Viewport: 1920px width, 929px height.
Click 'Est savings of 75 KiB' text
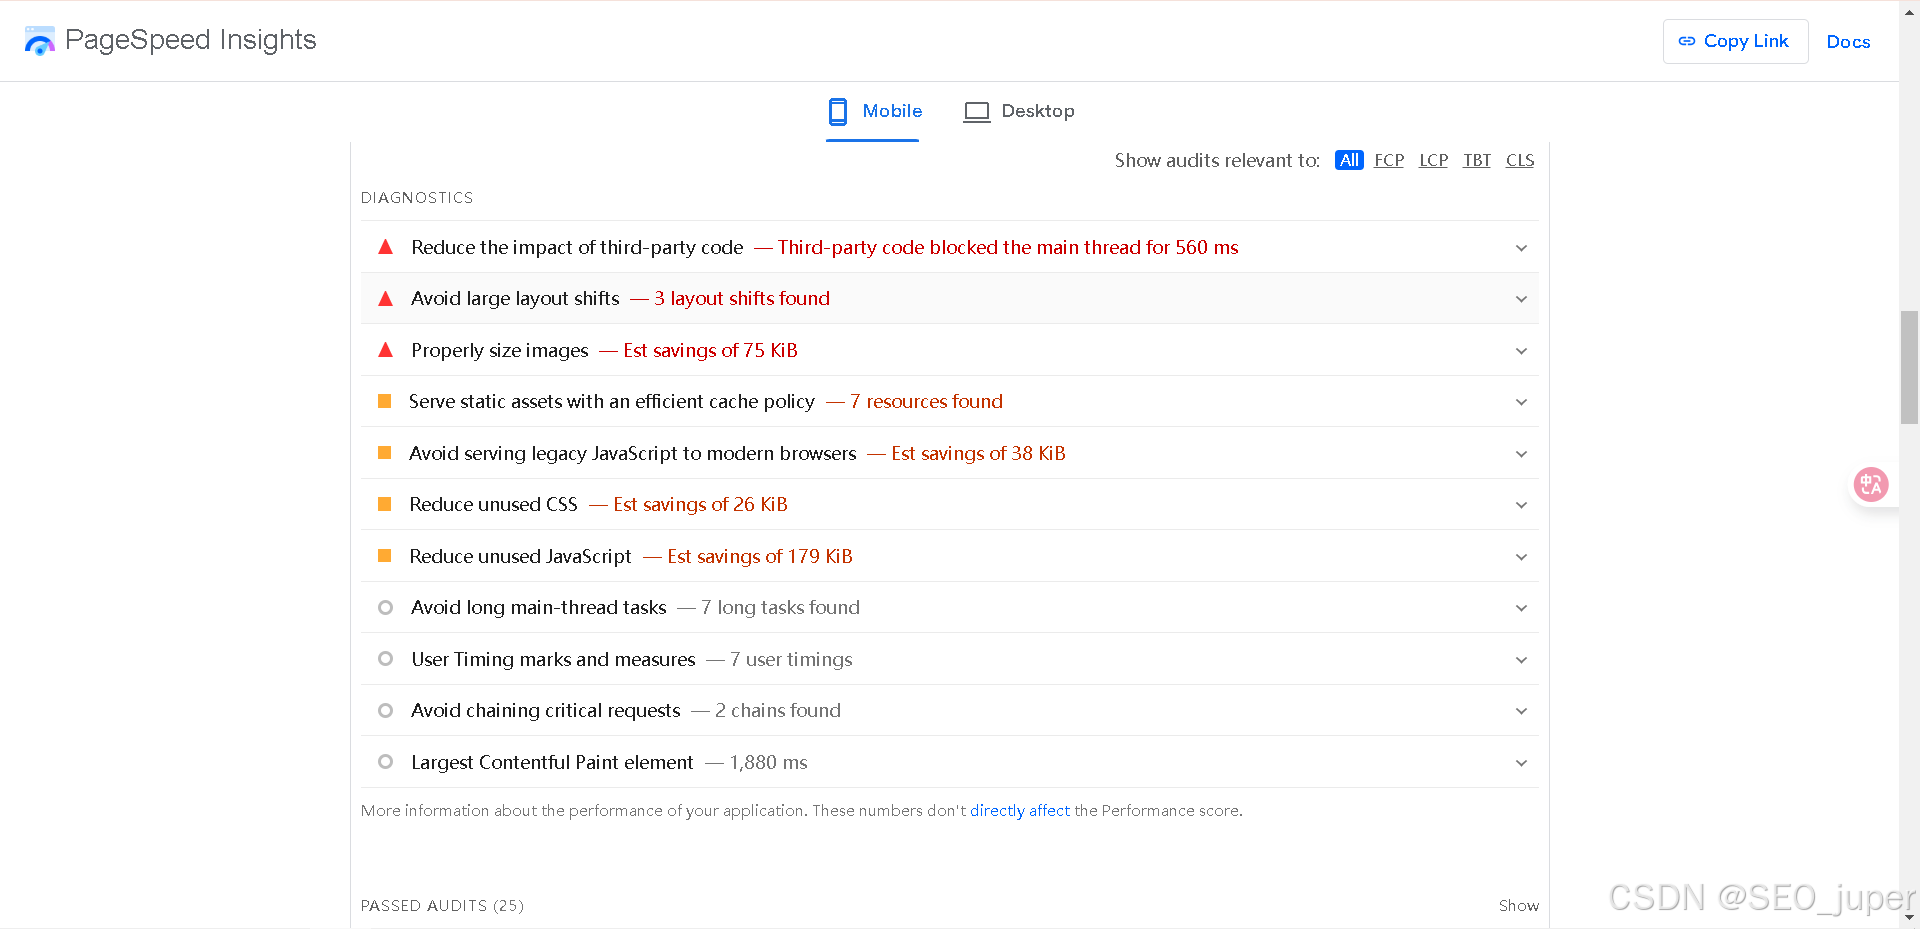710,350
